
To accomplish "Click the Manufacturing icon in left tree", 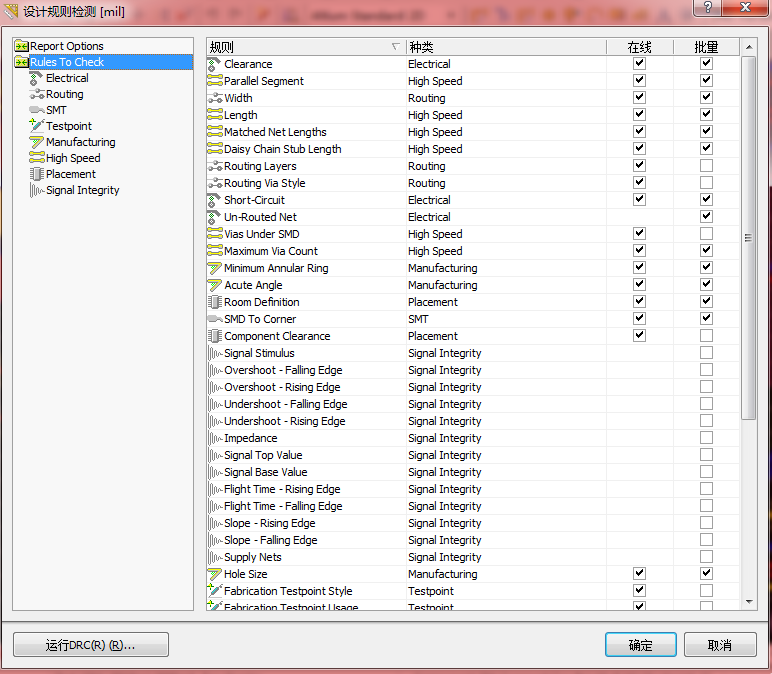I will point(37,142).
